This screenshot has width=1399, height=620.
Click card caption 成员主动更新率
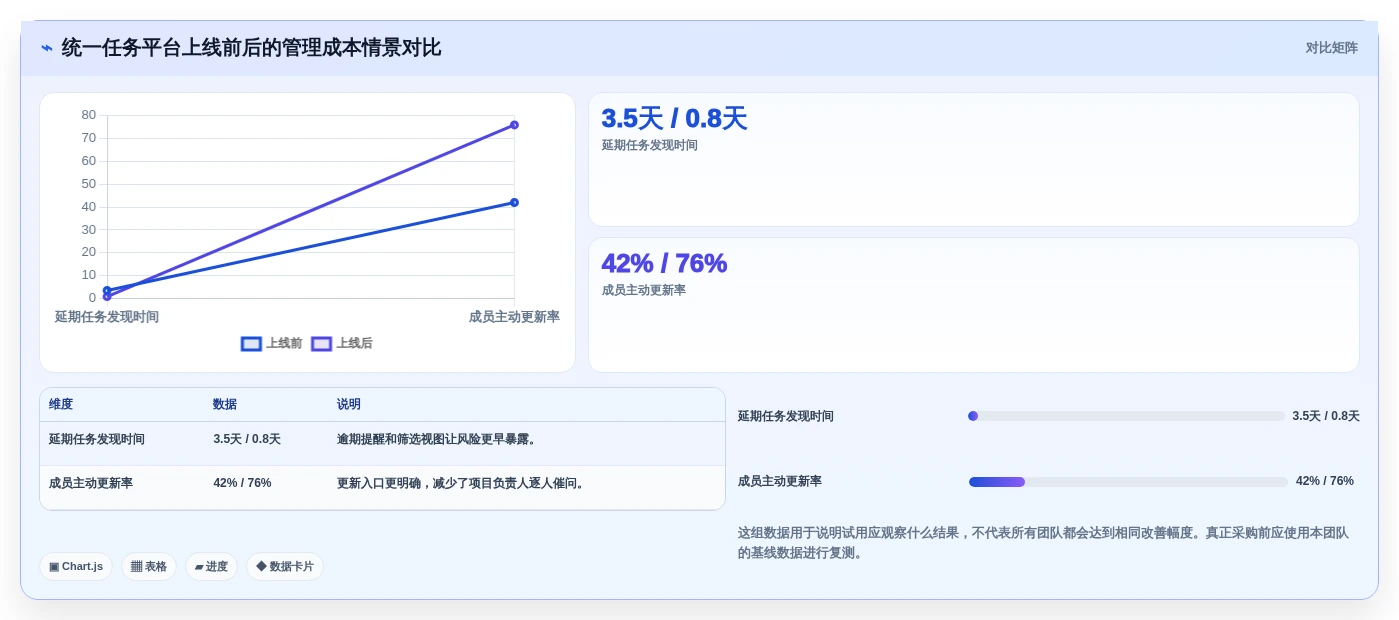(x=644, y=290)
